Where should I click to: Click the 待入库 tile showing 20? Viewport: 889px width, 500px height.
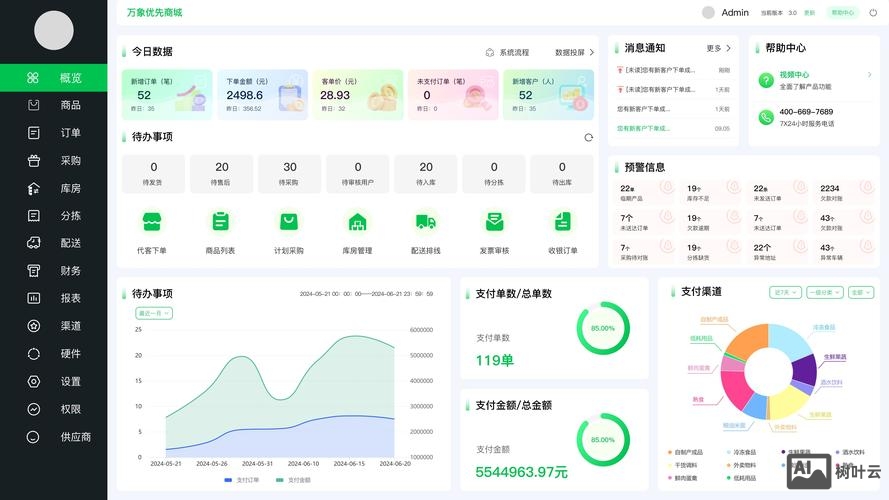[426, 174]
